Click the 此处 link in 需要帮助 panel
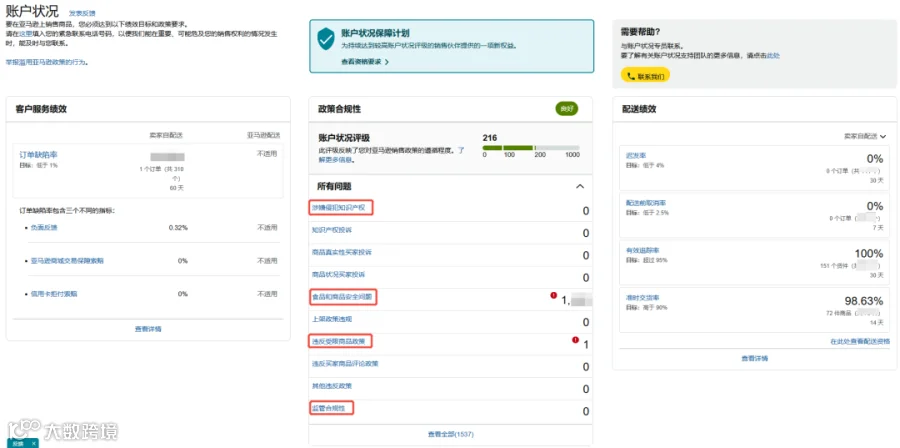The width and height of the screenshot is (900, 448). coord(774,56)
